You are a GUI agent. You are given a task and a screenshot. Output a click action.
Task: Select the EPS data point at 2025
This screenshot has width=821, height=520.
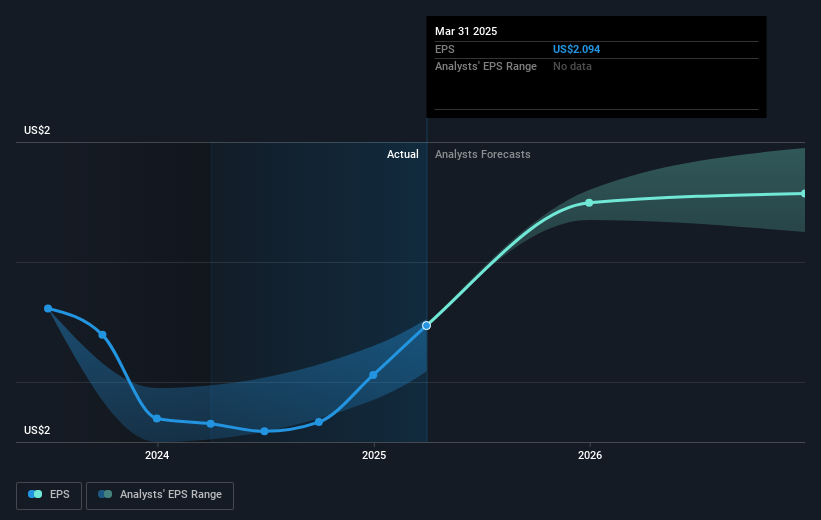click(373, 375)
